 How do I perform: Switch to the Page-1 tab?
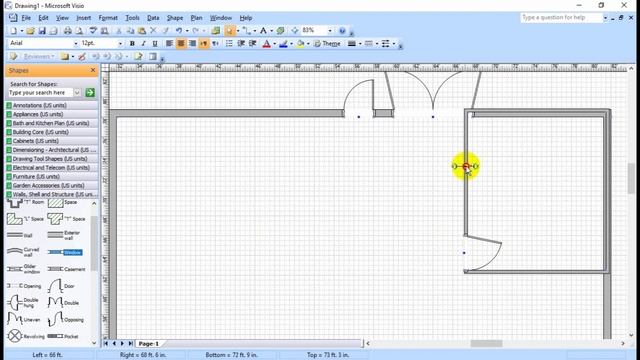[149, 344]
